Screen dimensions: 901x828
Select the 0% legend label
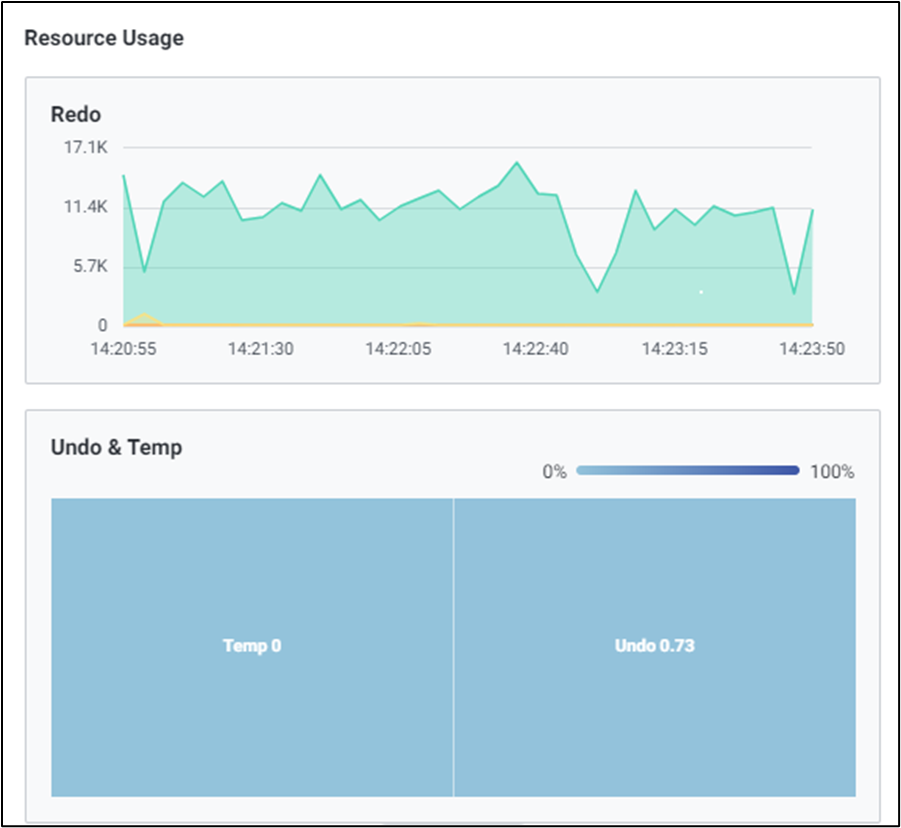554,472
